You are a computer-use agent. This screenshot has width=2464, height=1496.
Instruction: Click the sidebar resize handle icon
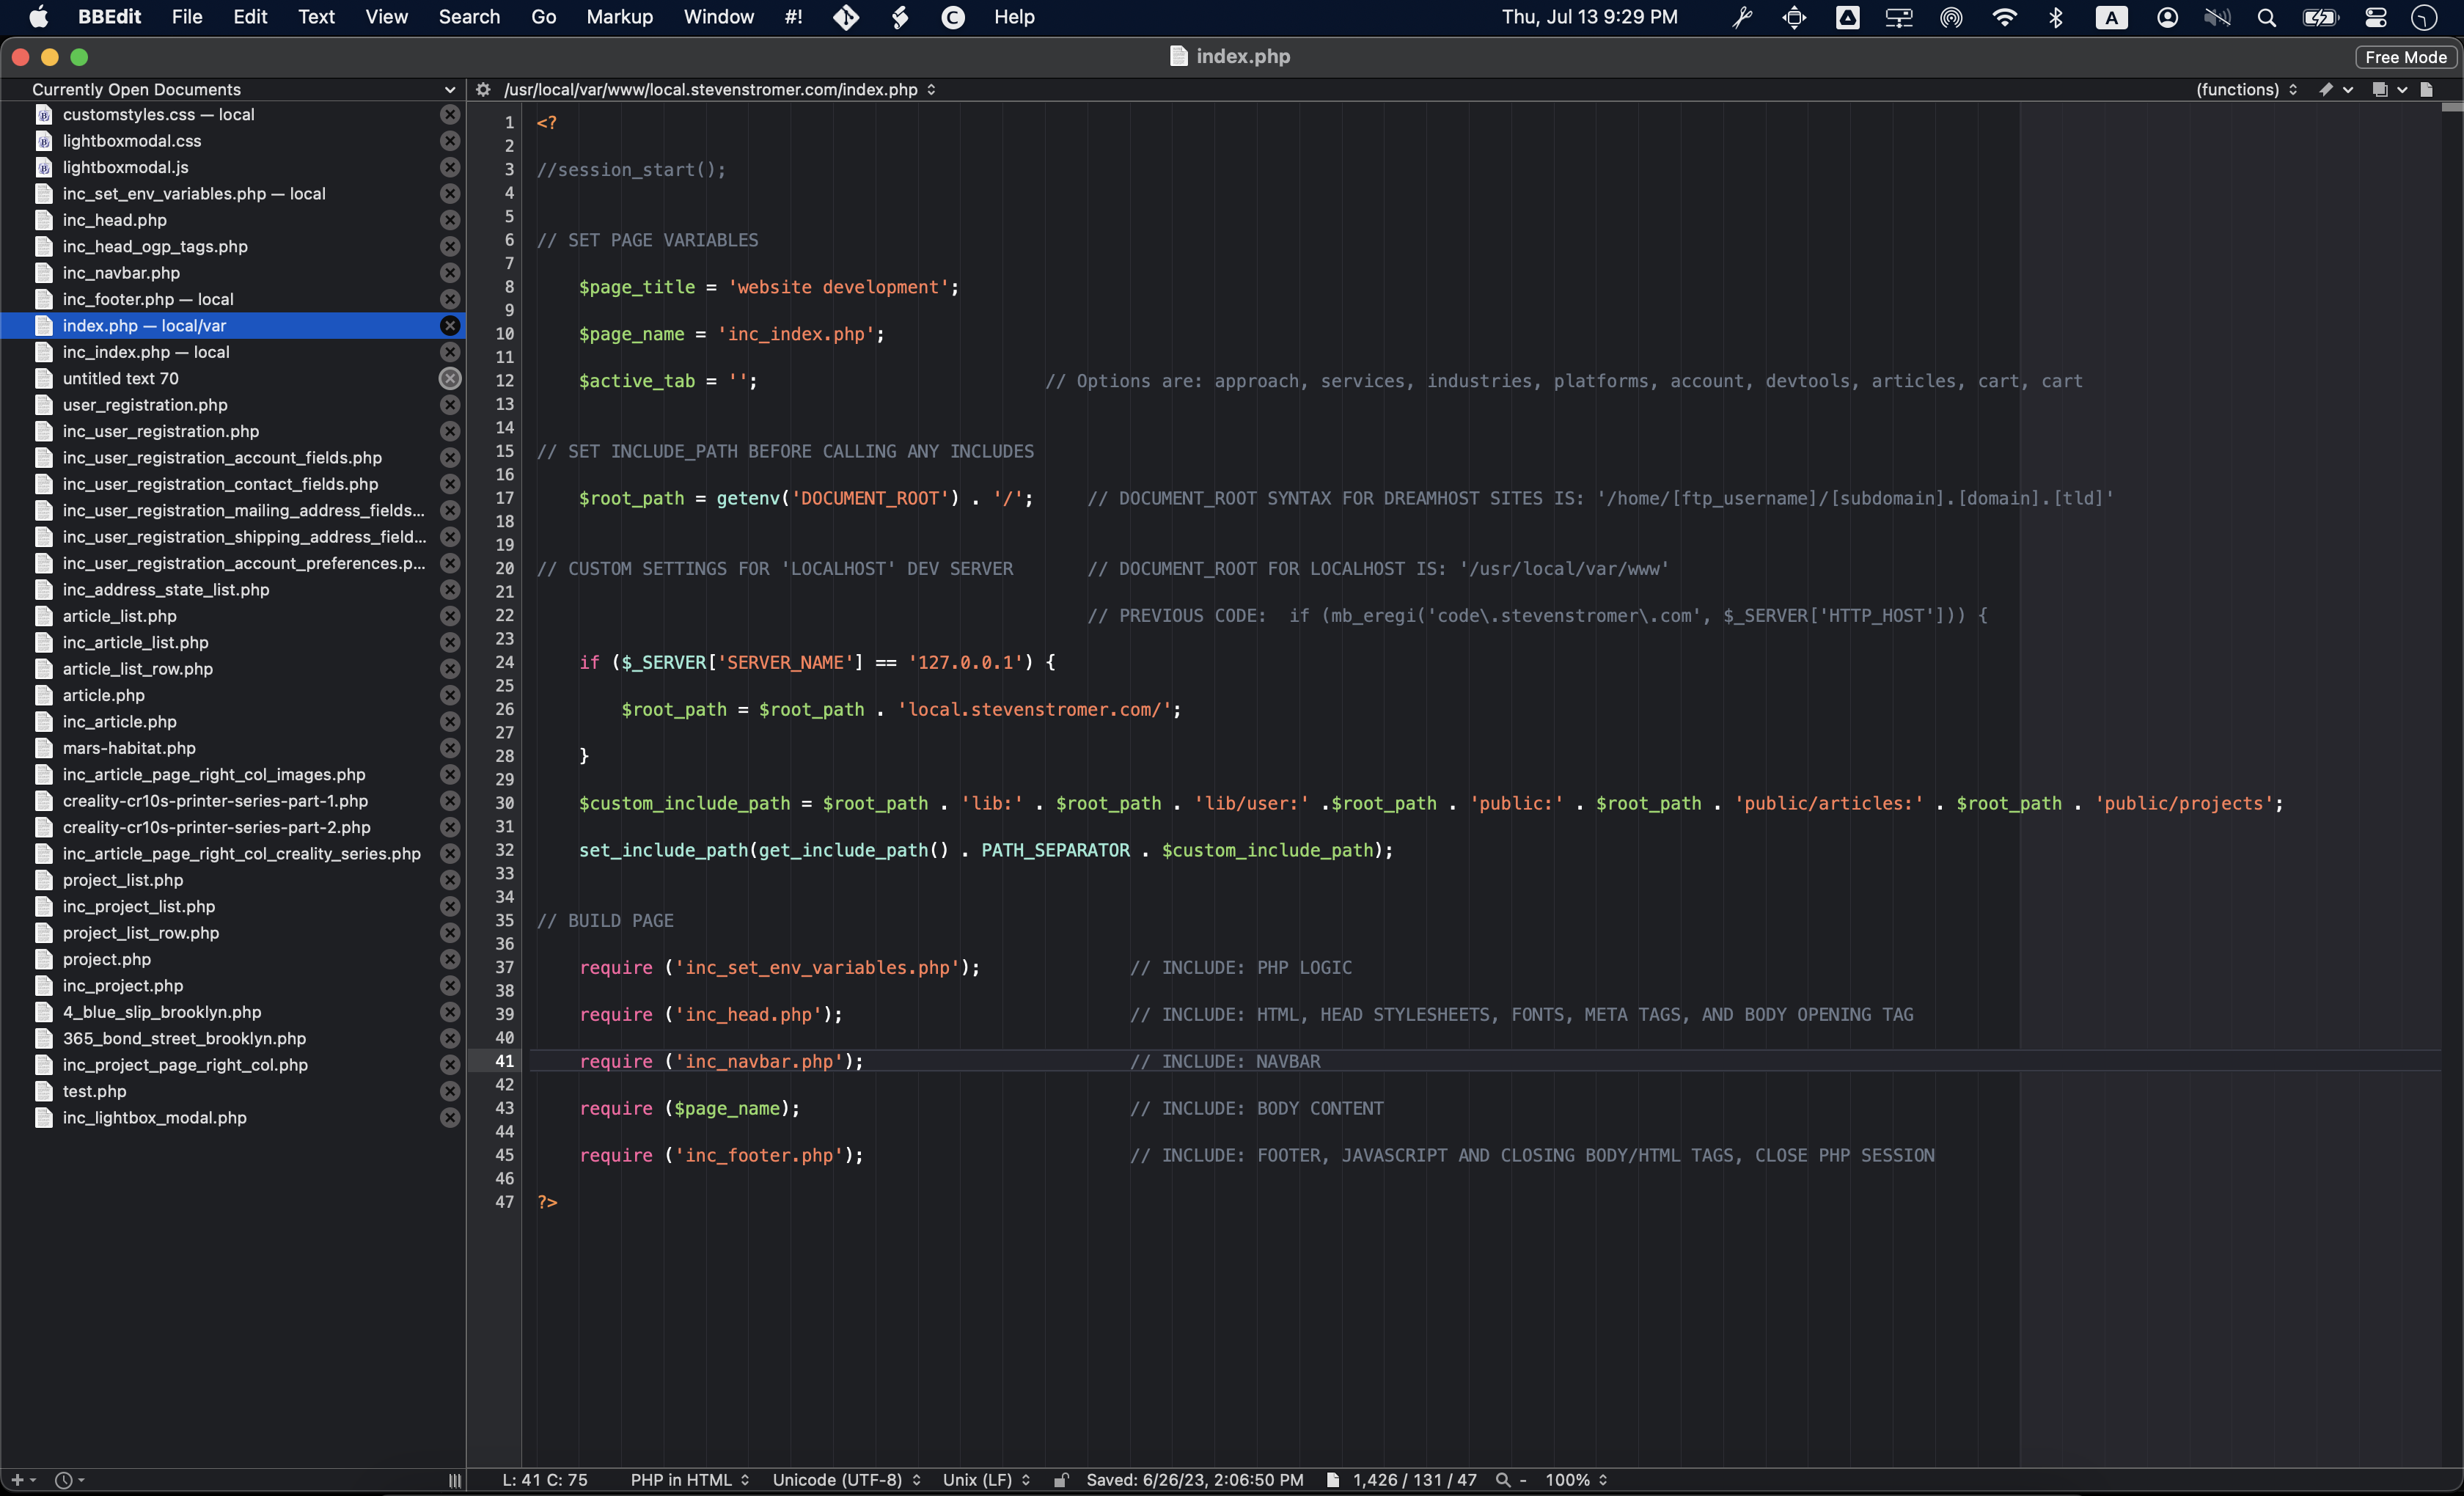(455, 1480)
